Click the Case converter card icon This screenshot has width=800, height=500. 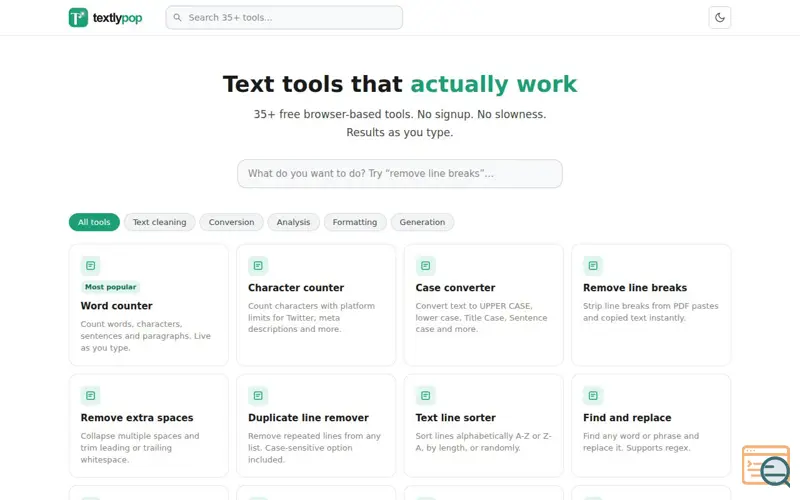tap(426, 265)
